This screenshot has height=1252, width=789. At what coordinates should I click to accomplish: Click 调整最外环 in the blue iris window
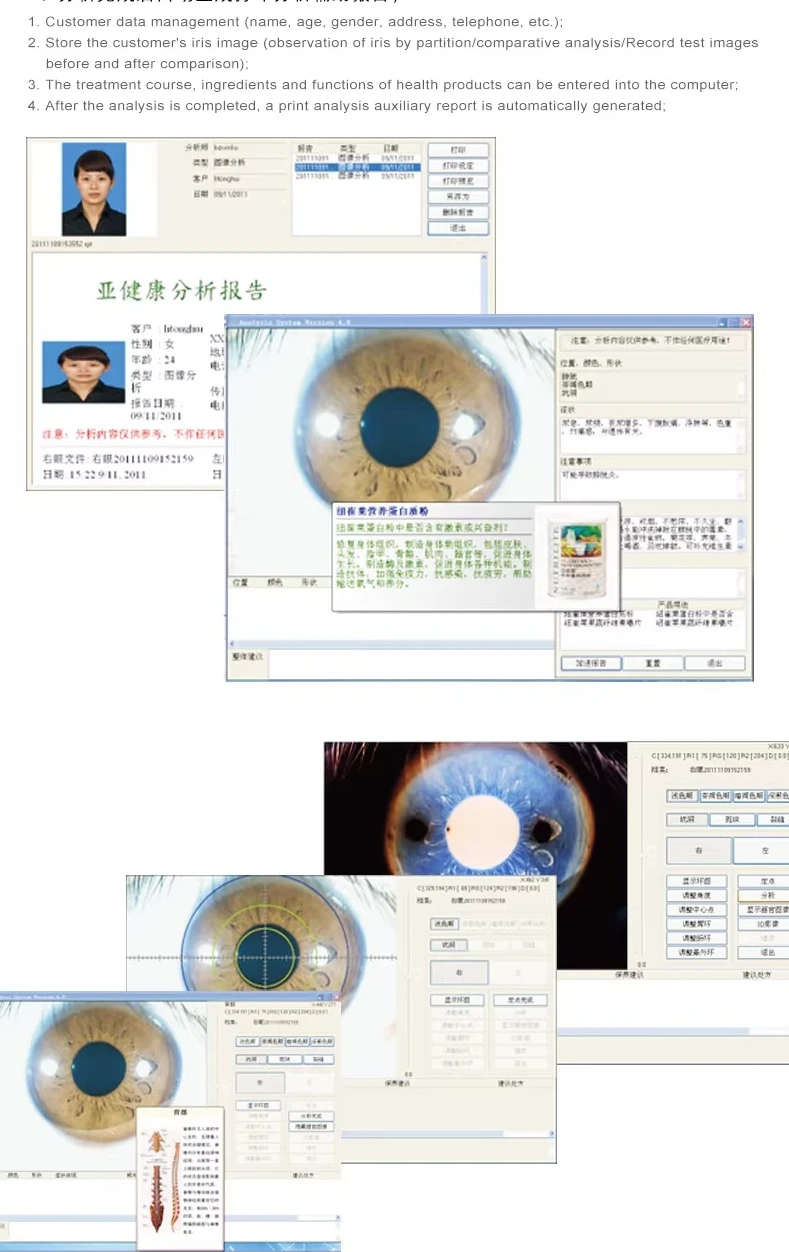[696, 953]
